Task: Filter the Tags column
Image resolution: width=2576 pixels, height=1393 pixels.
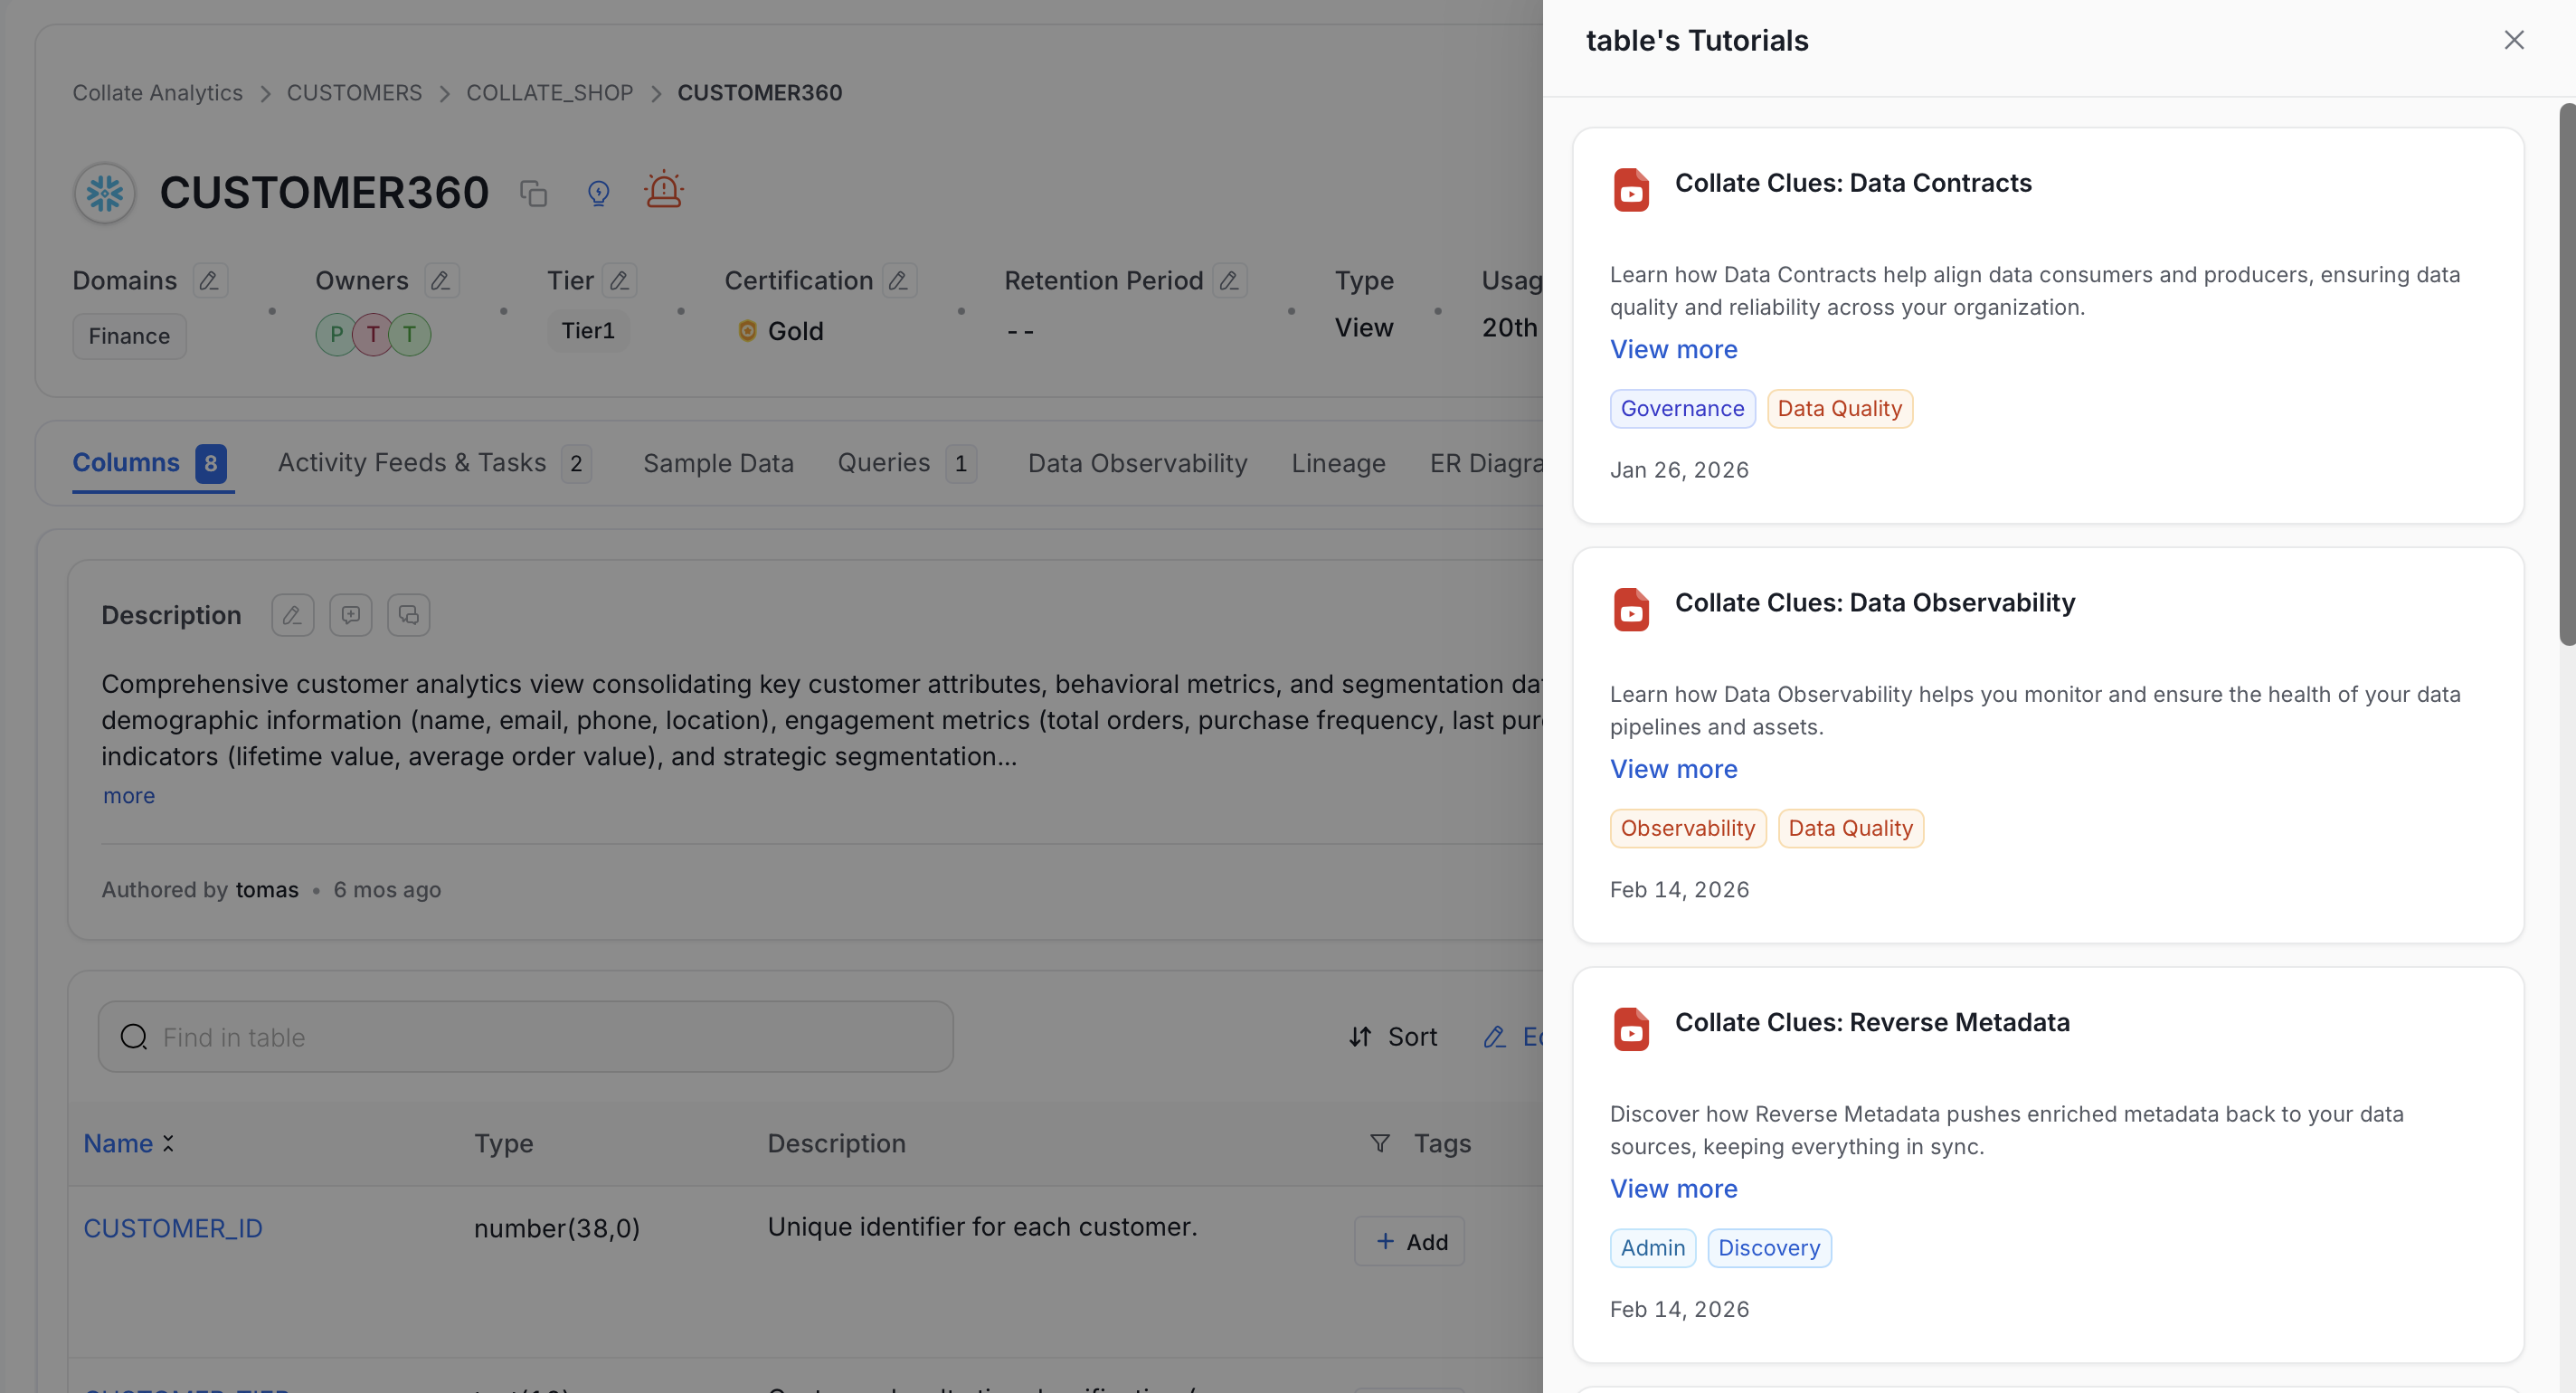Action: point(1379,1143)
